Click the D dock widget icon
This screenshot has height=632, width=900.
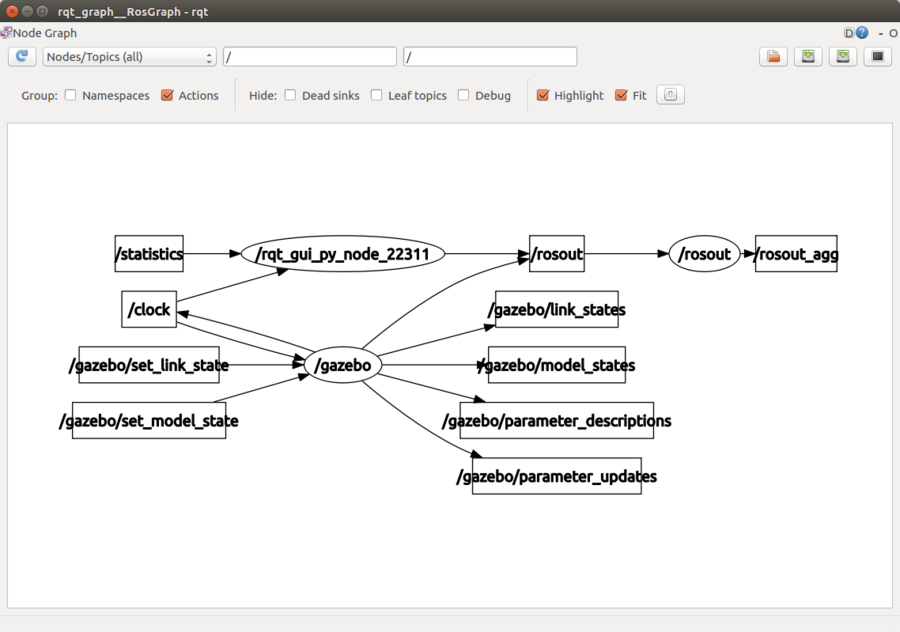(849, 33)
